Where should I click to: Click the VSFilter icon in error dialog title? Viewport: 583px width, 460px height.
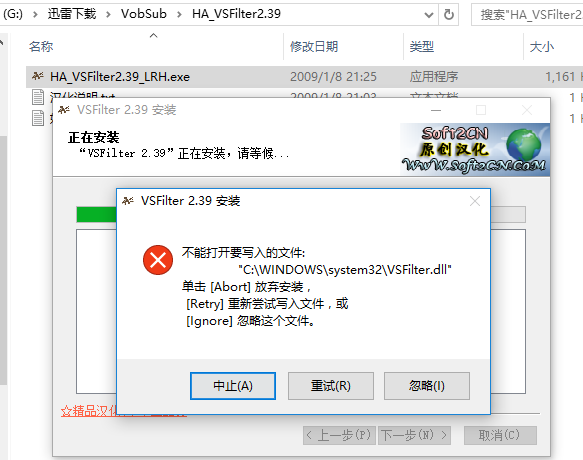[x=128, y=201]
